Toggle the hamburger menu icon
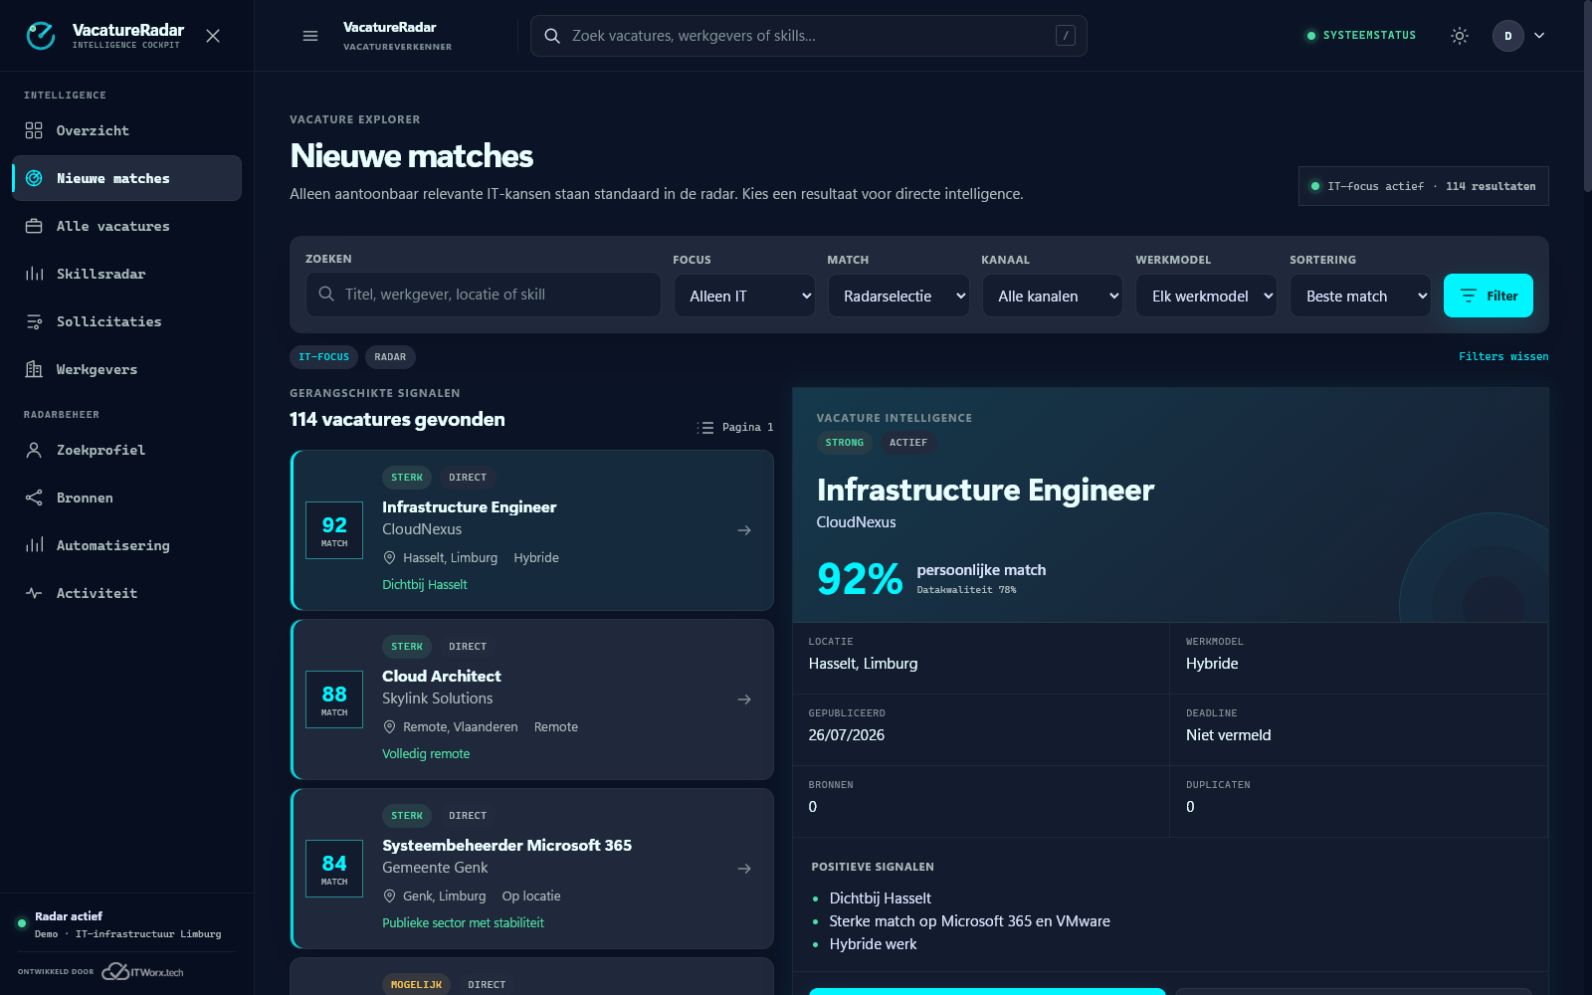The image size is (1592, 995). pos(310,36)
